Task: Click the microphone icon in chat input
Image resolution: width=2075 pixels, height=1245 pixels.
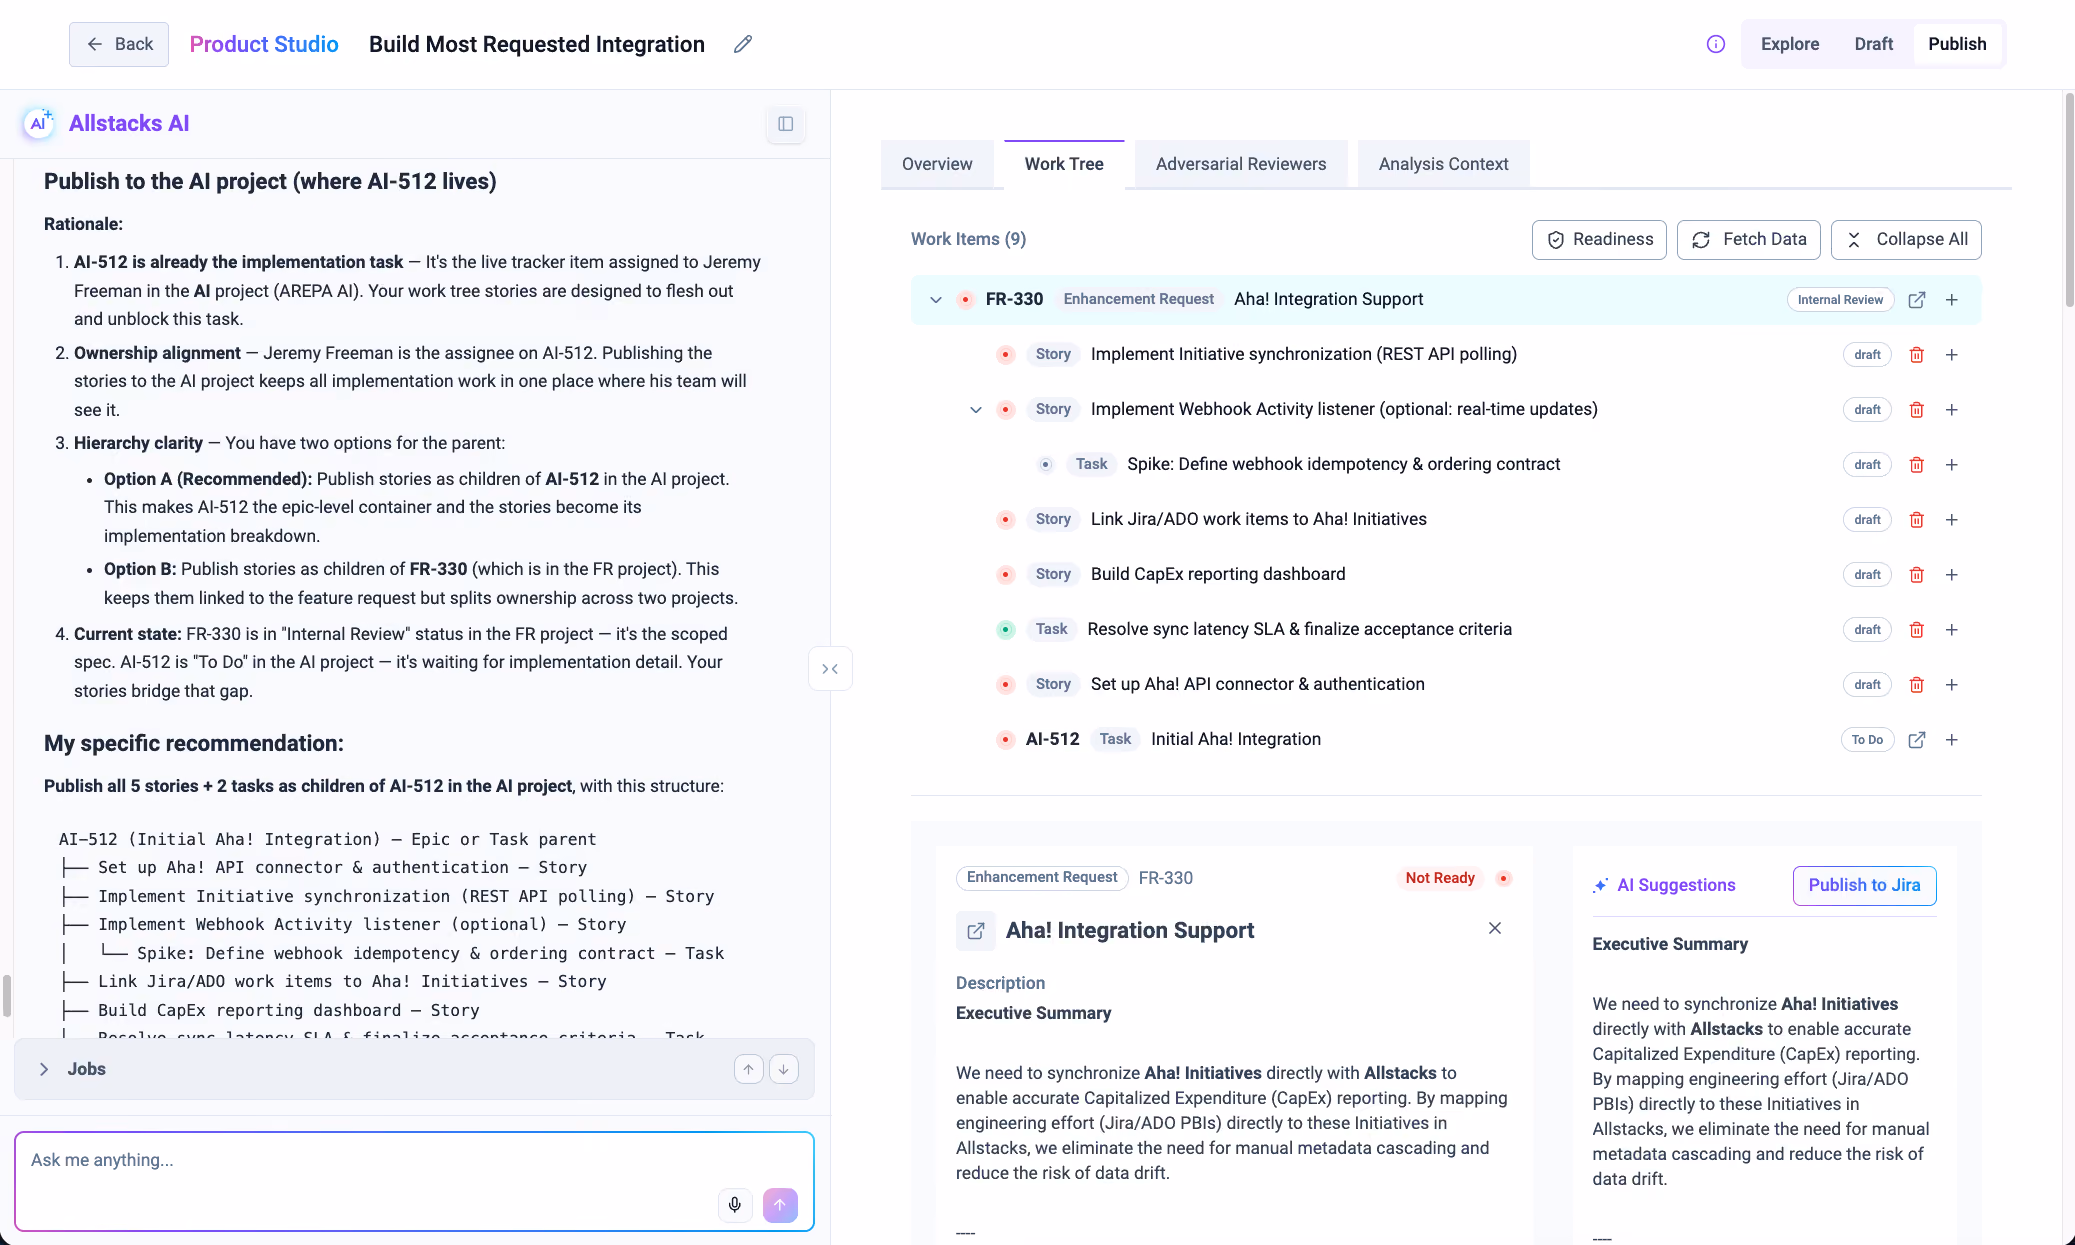Action: pos(735,1205)
